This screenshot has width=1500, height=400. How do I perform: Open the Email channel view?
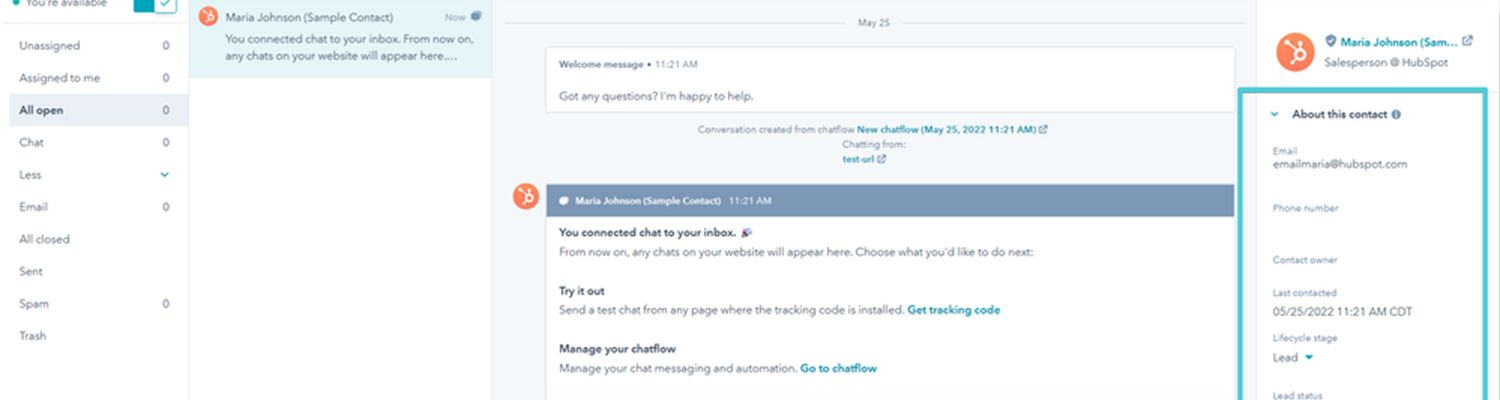[x=94, y=207]
